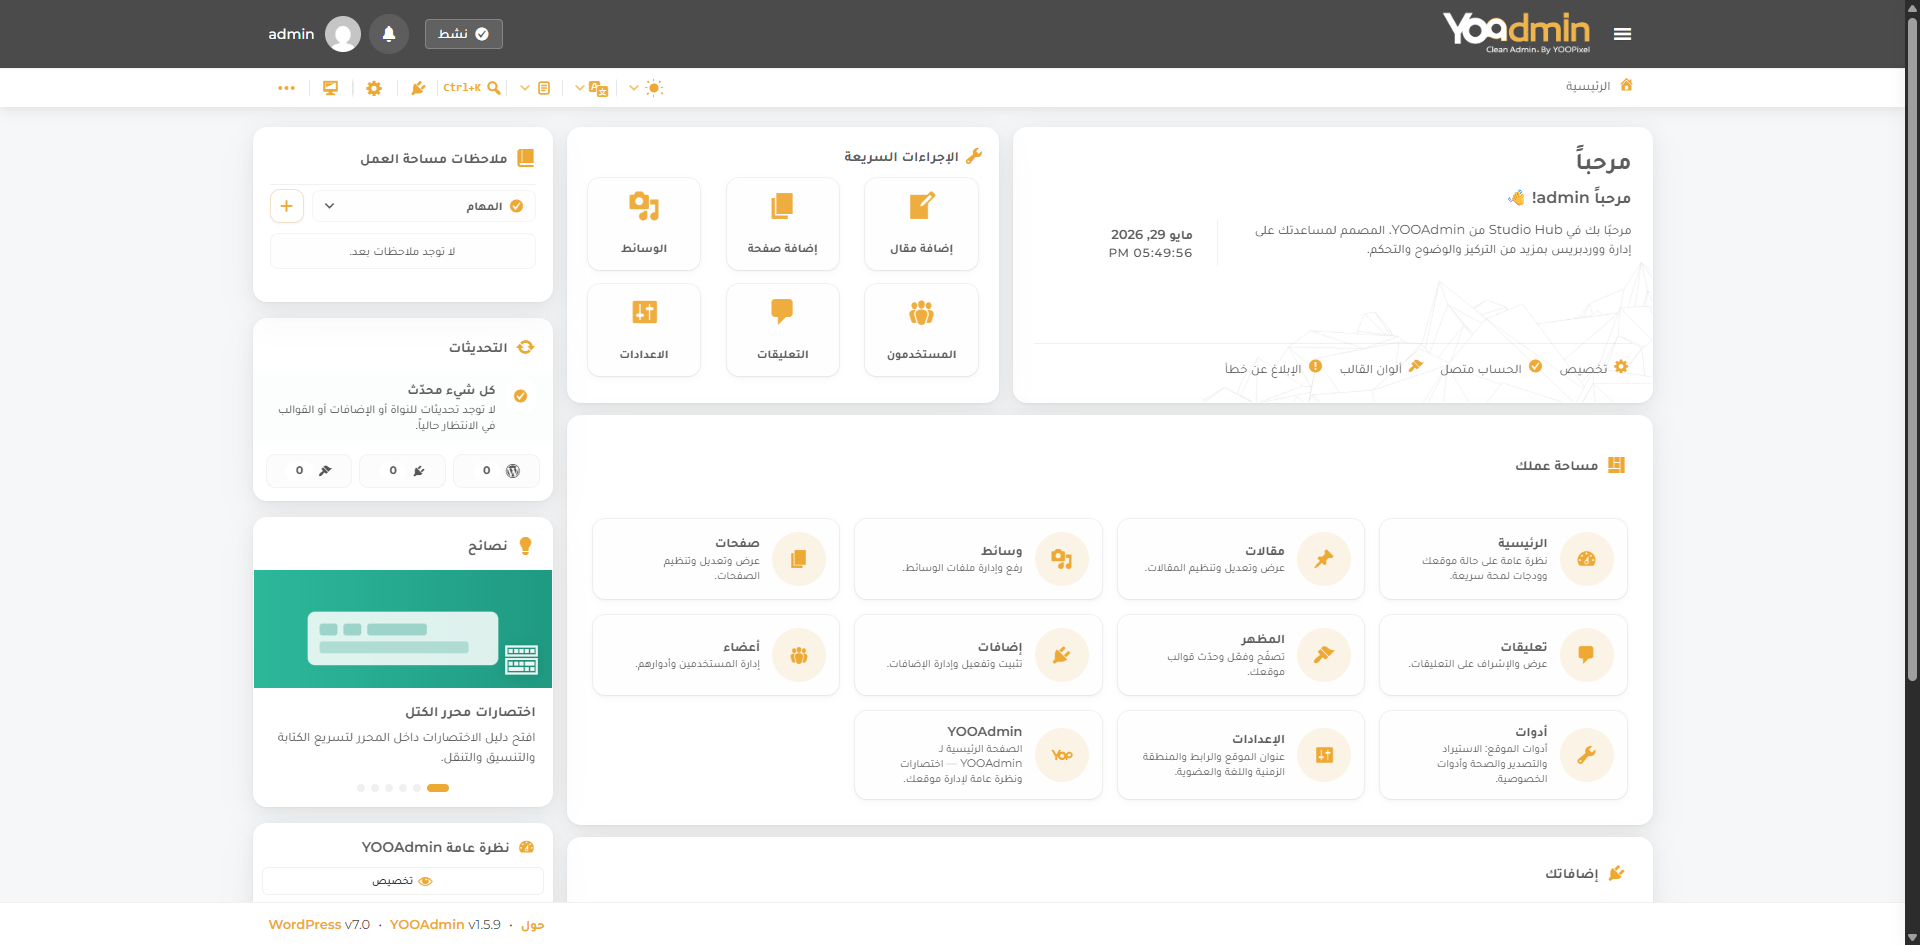Open التعليقات quick action
This screenshot has height=945, width=1920.
point(782,330)
